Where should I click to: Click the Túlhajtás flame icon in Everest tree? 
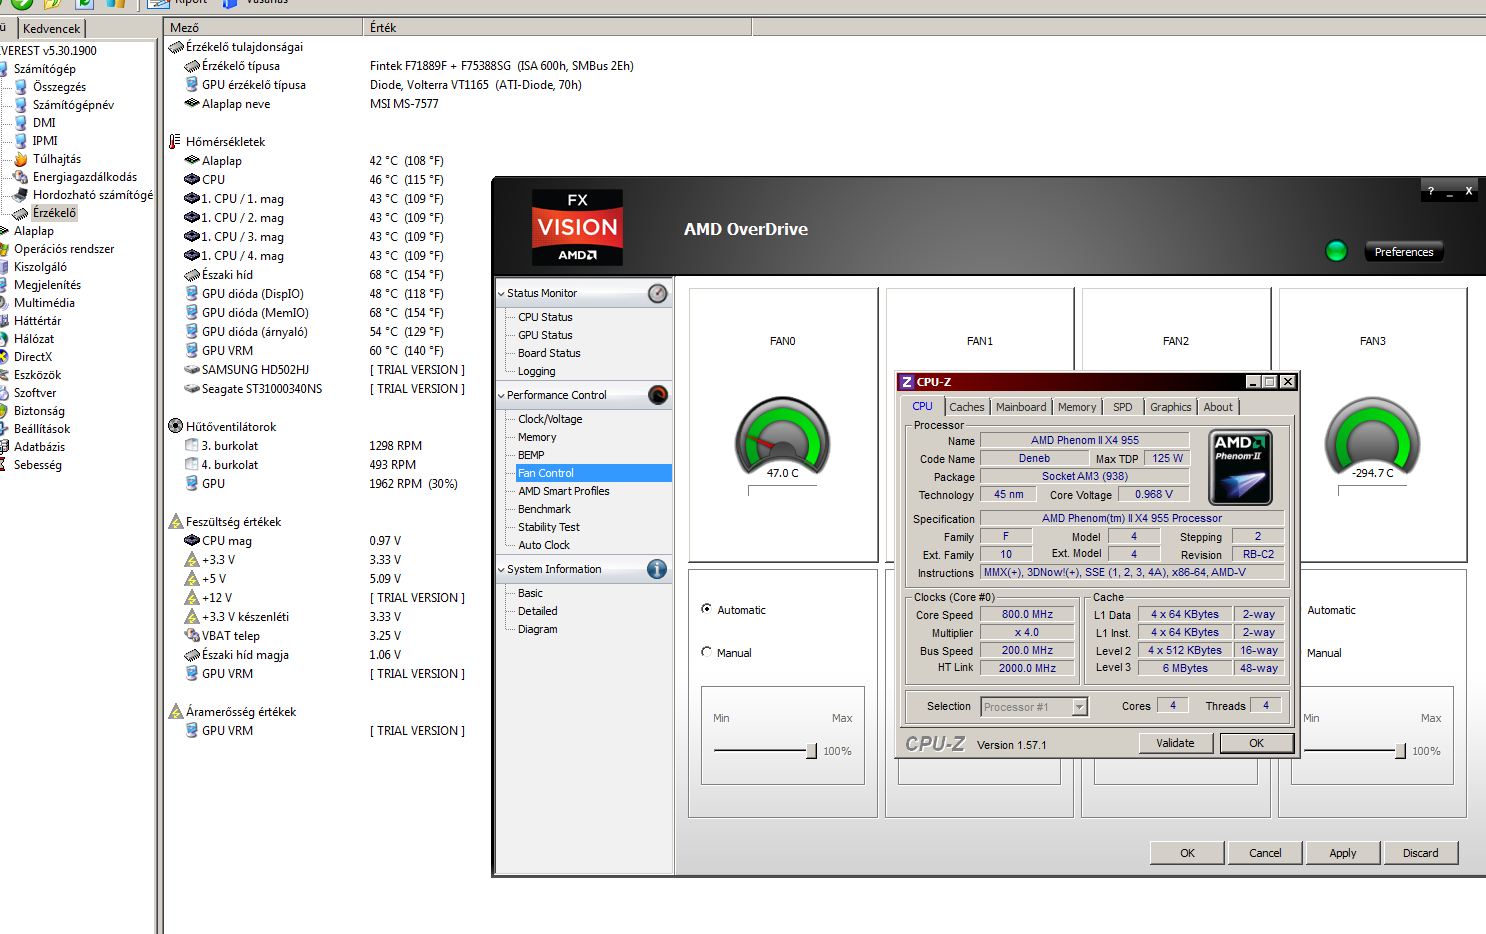[x=21, y=159]
